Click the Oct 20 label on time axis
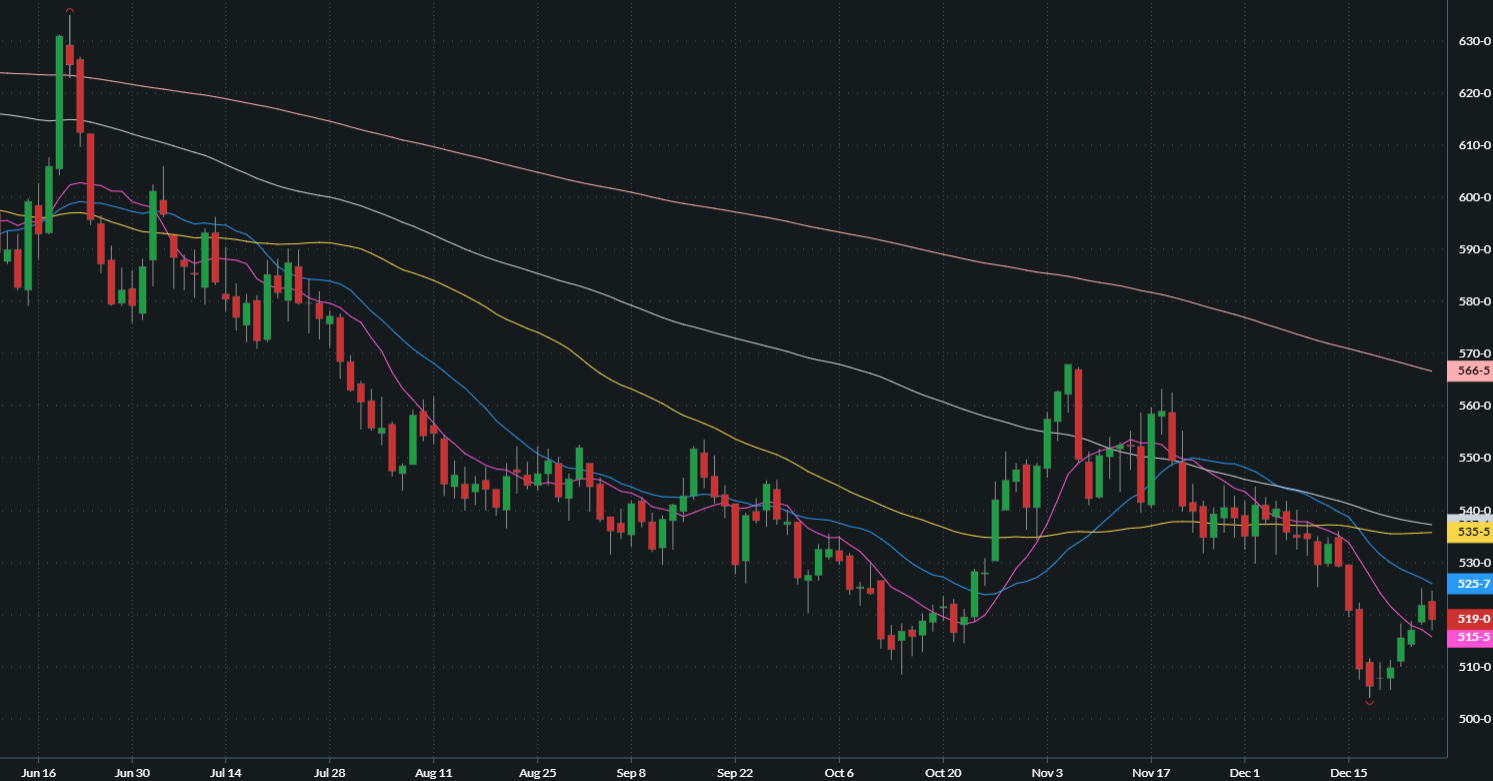Screen dimensions: 1493x781 tap(942, 772)
